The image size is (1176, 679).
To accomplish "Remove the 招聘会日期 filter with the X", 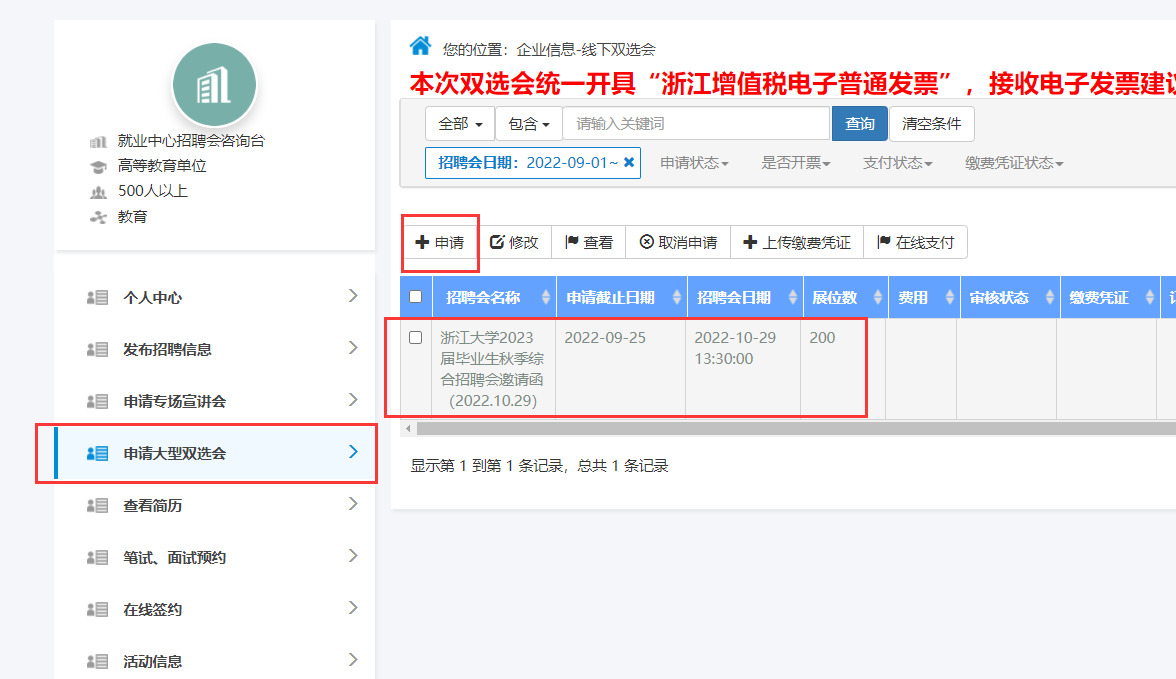I will point(629,162).
